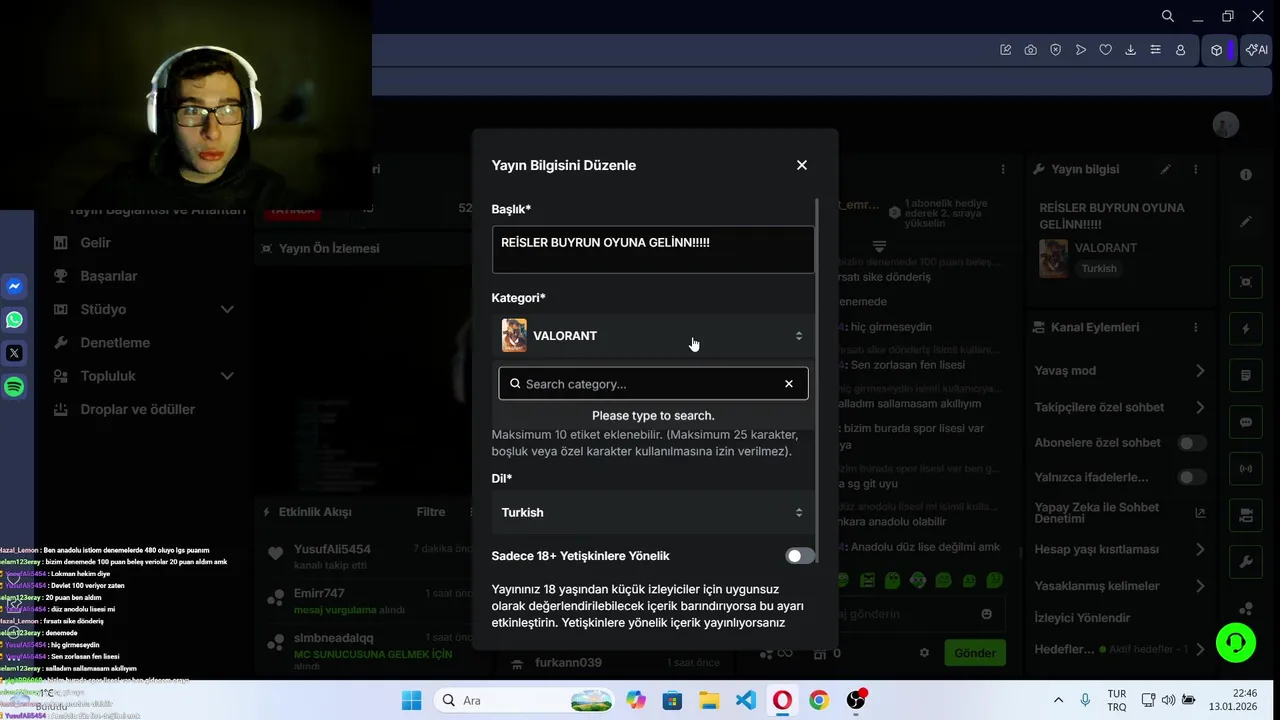Open the ad blocker shield icon
Image resolution: width=1280 pixels, height=720 pixels.
coord(1055,50)
